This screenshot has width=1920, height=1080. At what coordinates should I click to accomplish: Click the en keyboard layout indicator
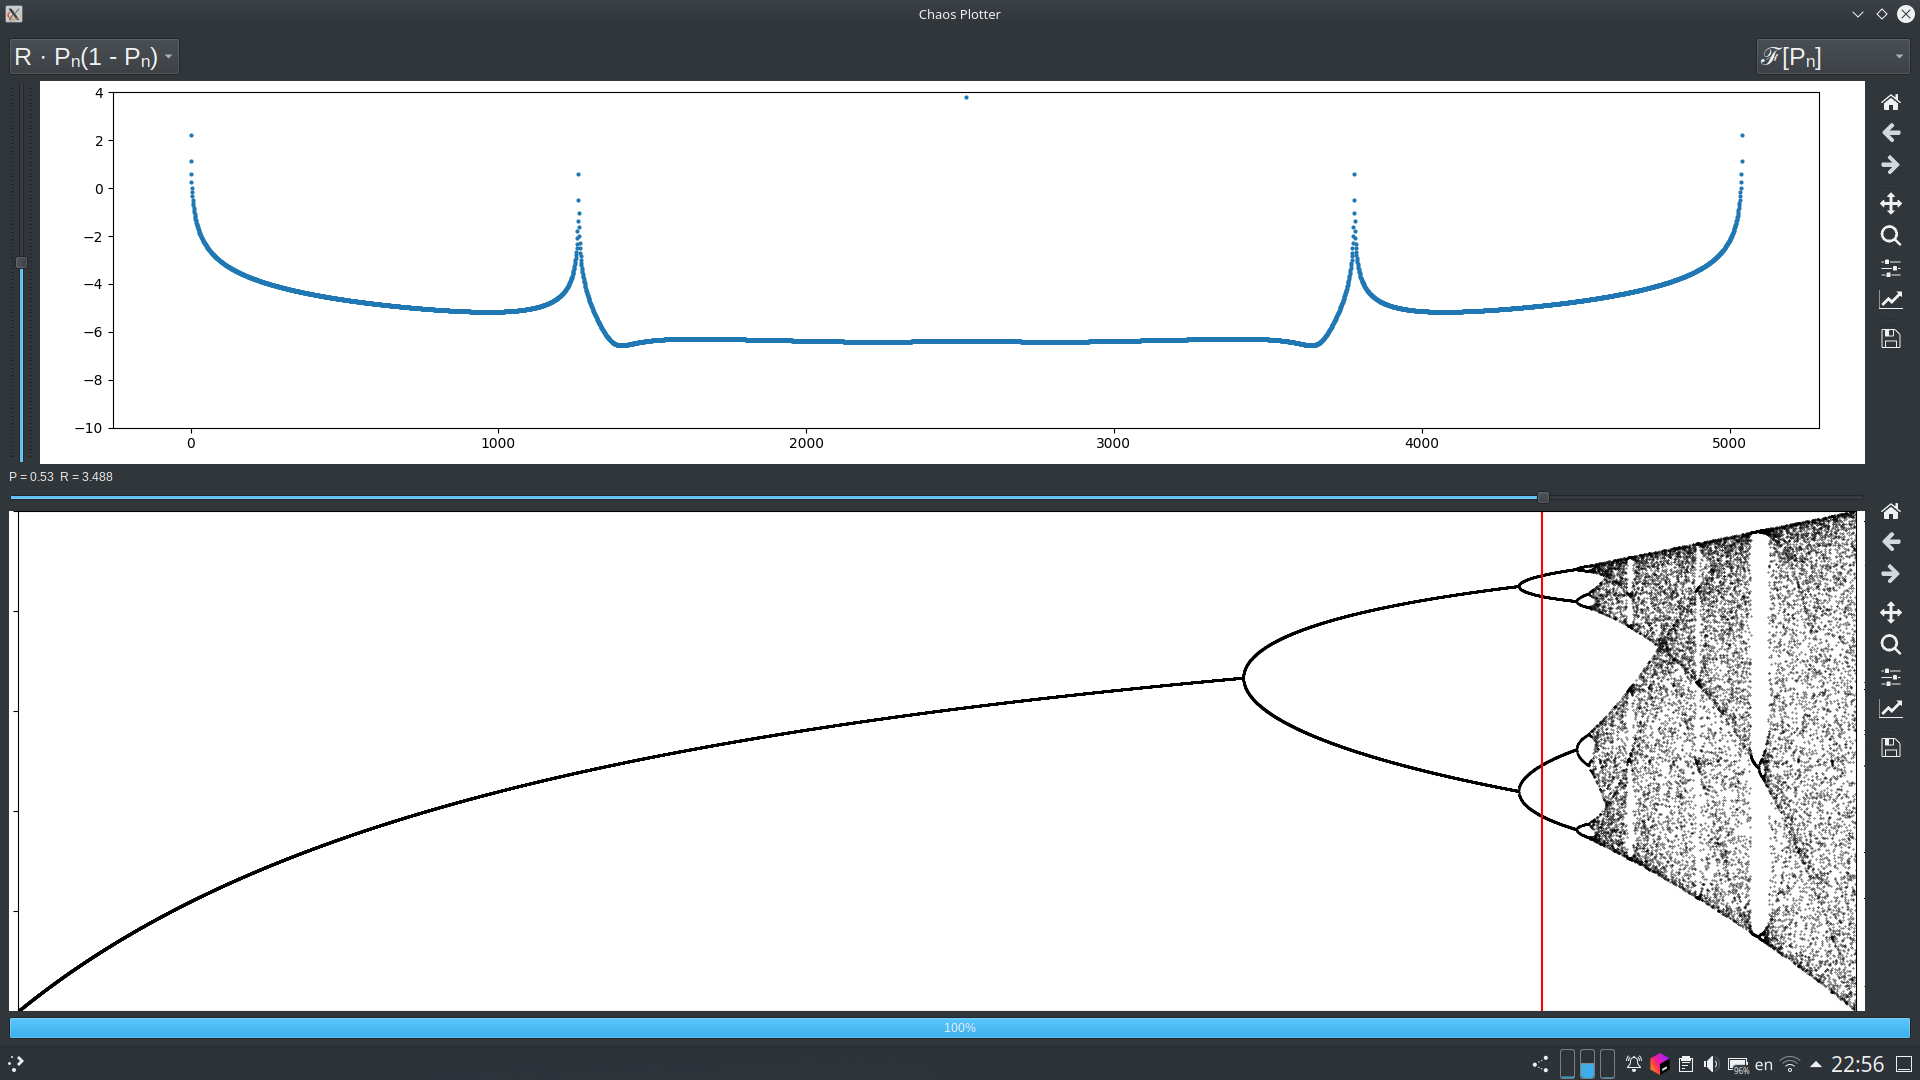click(1764, 1064)
